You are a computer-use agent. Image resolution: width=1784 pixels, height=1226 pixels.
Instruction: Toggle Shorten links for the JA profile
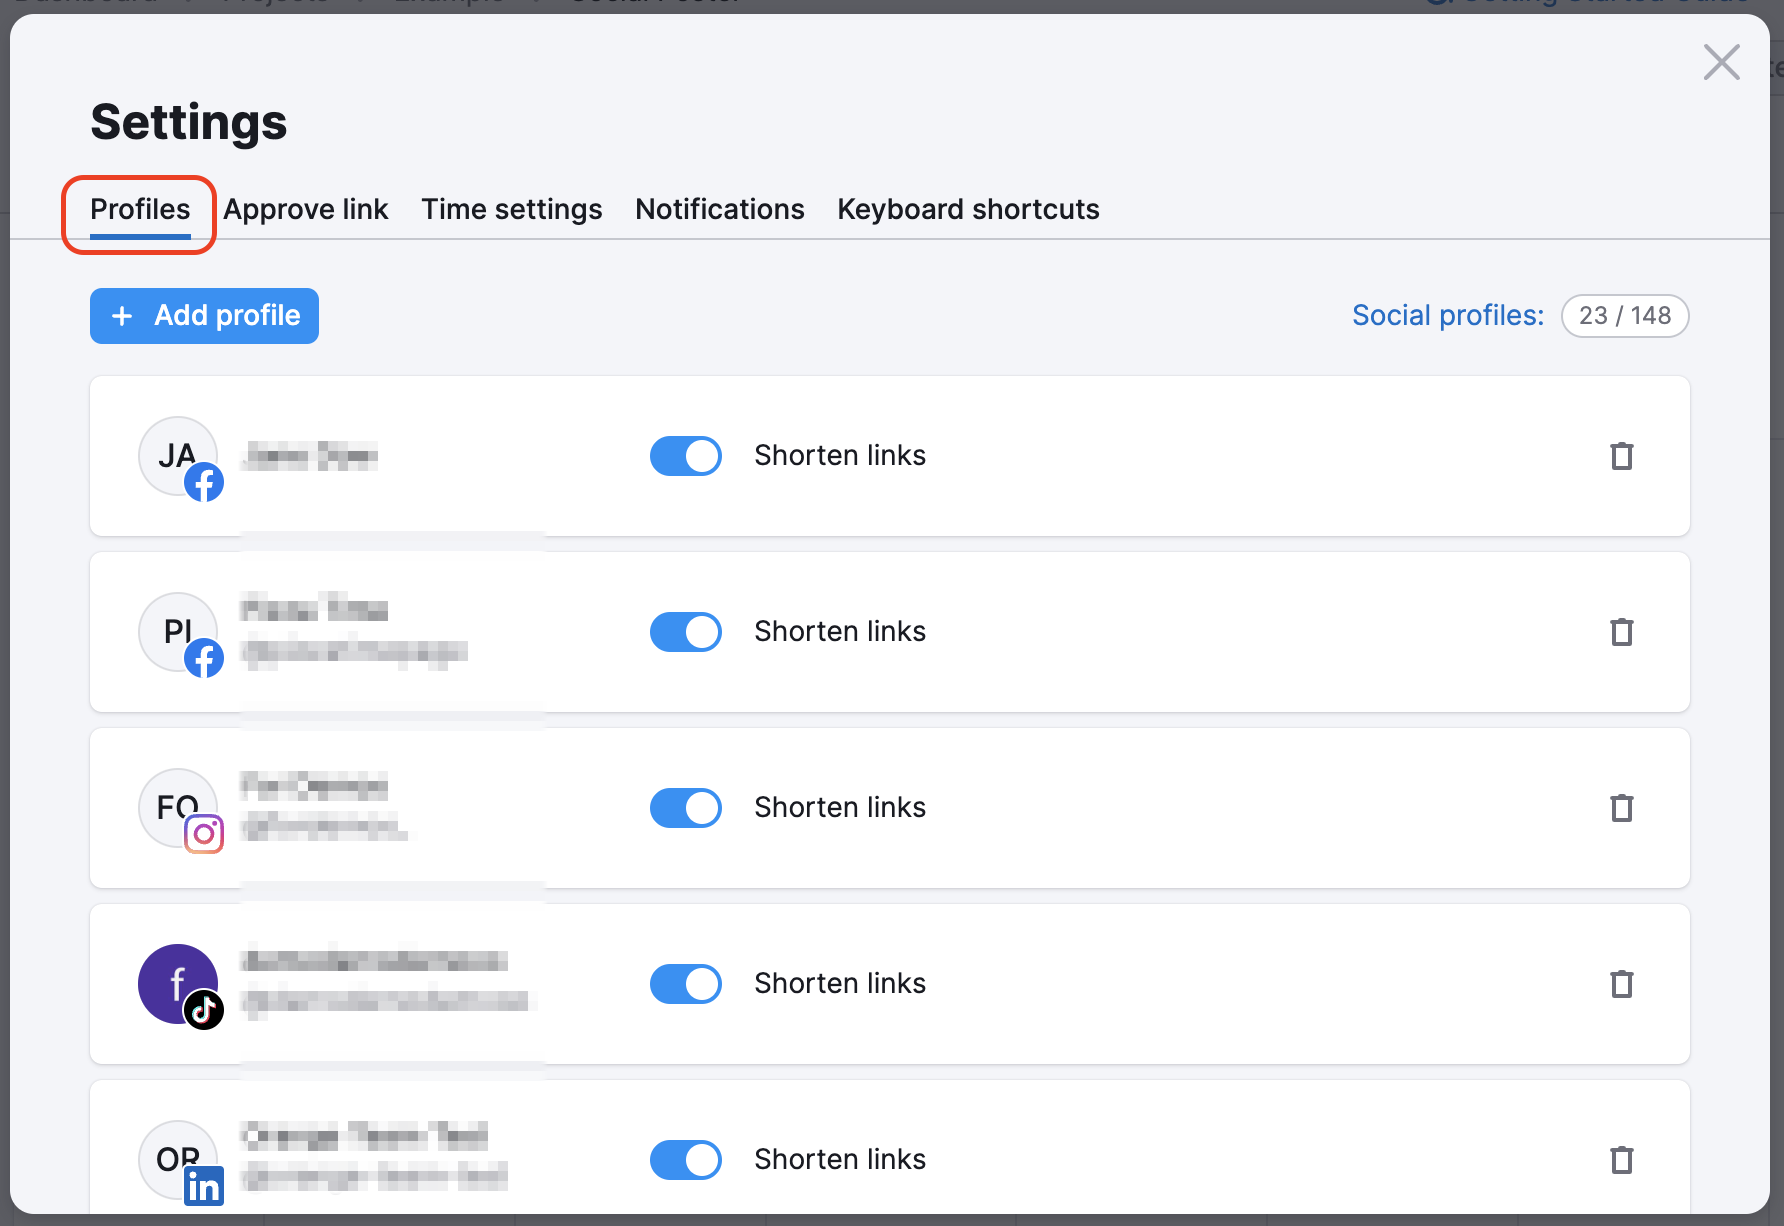click(686, 456)
